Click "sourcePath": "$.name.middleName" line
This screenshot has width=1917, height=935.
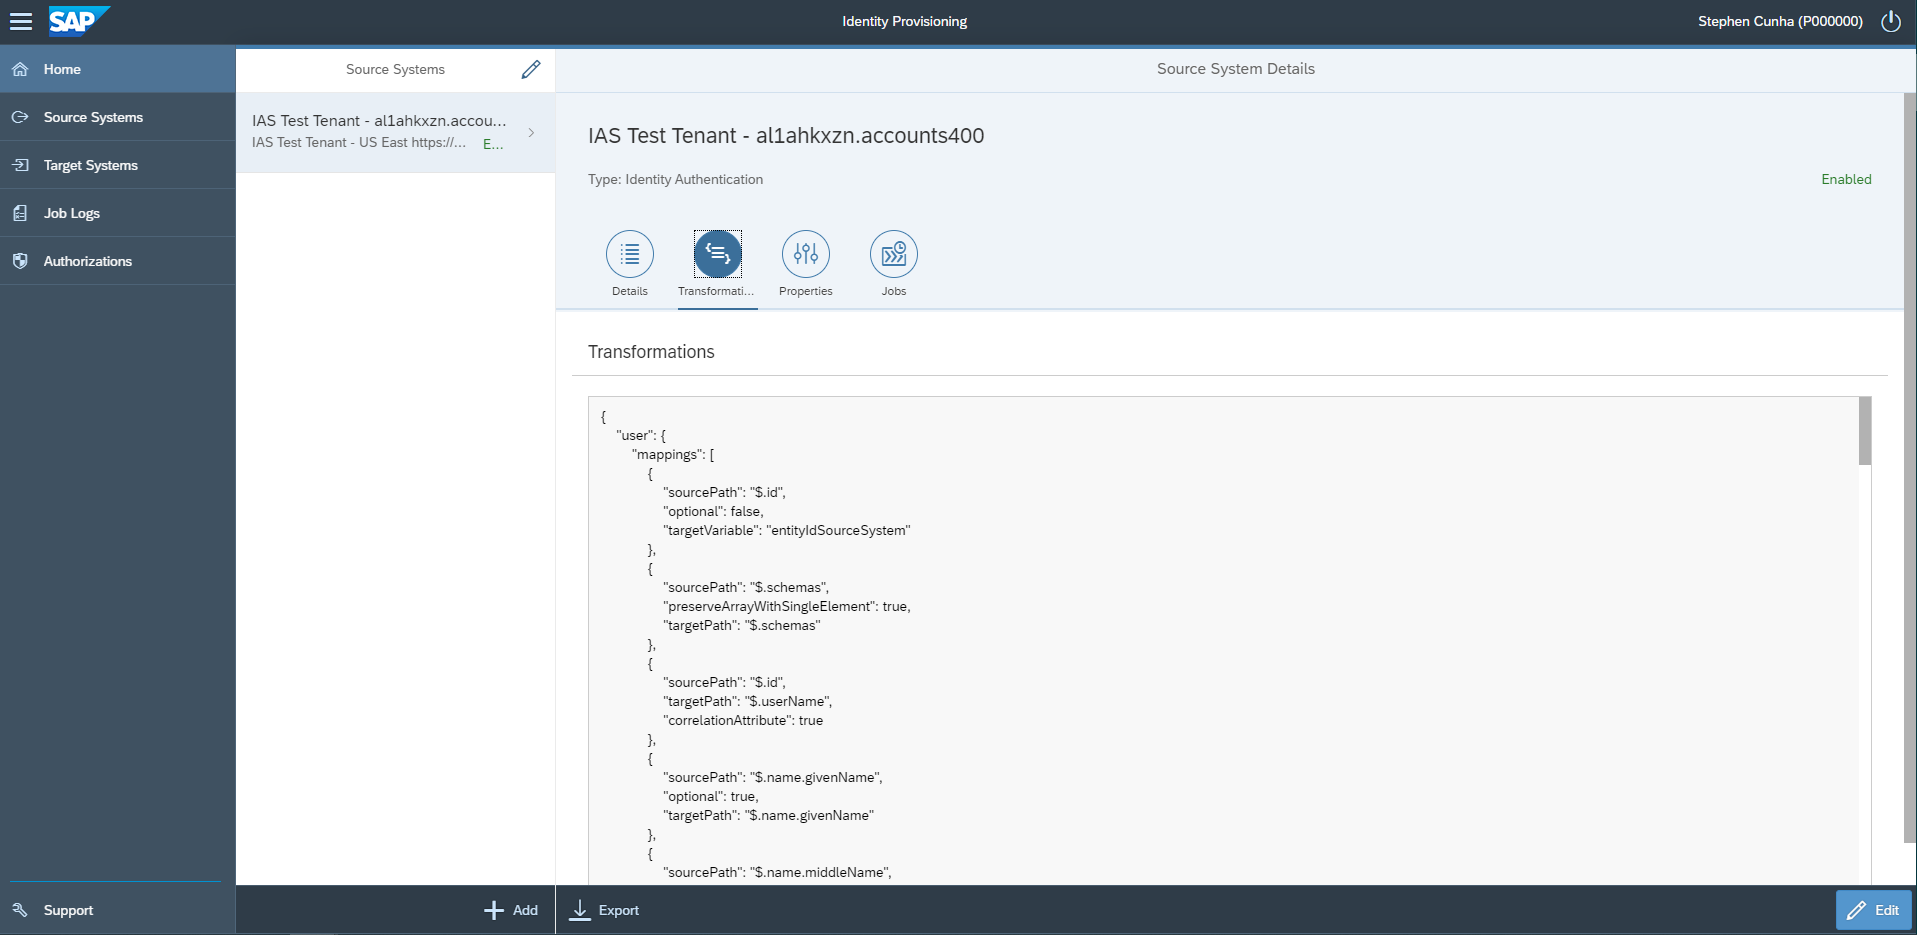point(777,872)
